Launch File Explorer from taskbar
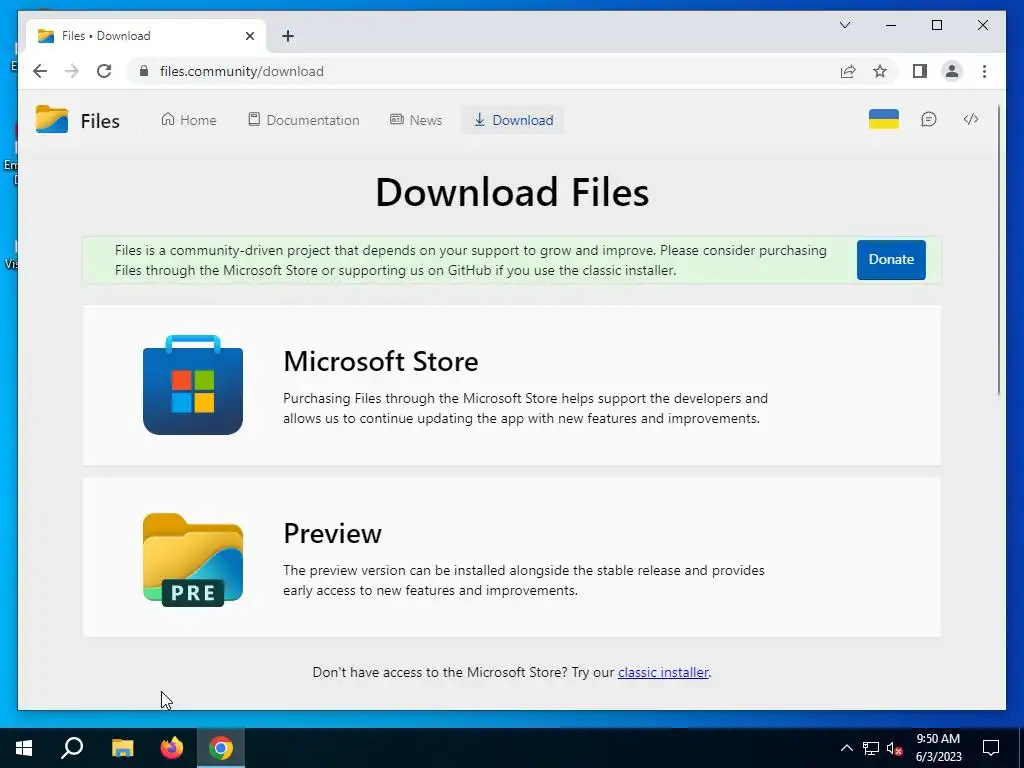 (122, 748)
